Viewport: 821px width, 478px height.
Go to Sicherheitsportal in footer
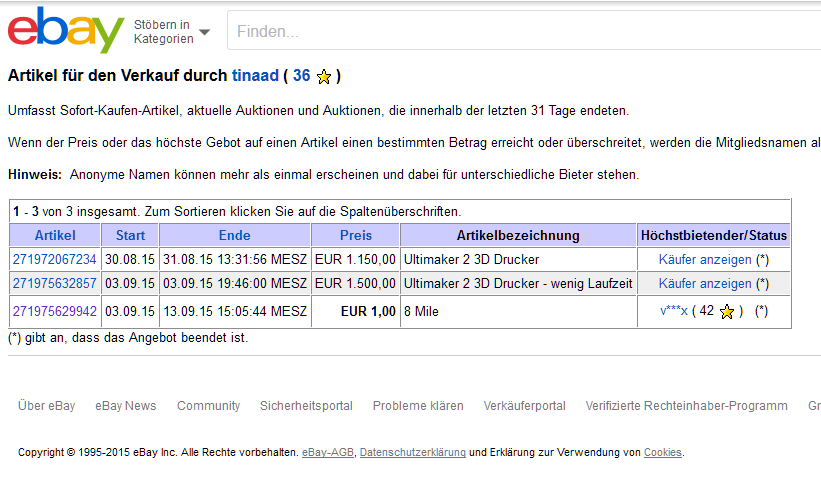306,406
